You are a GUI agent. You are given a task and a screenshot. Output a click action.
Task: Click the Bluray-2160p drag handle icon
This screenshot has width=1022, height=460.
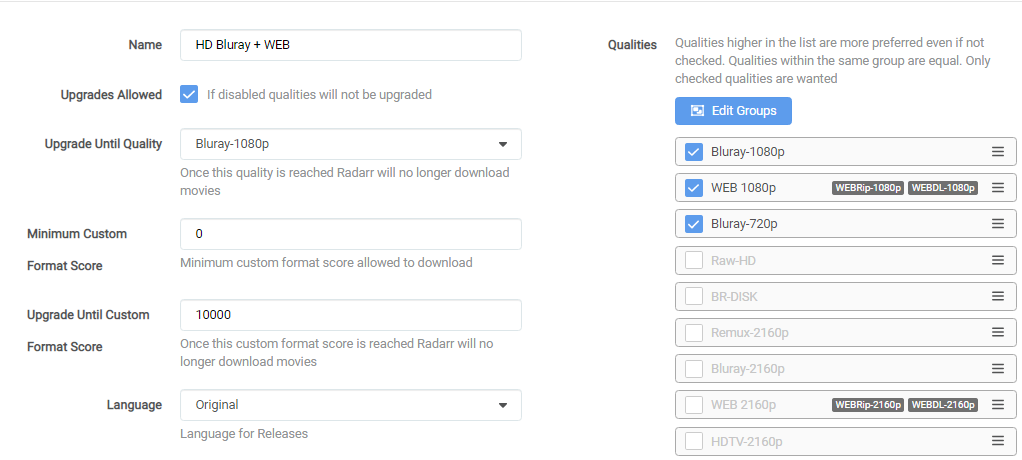(x=997, y=368)
